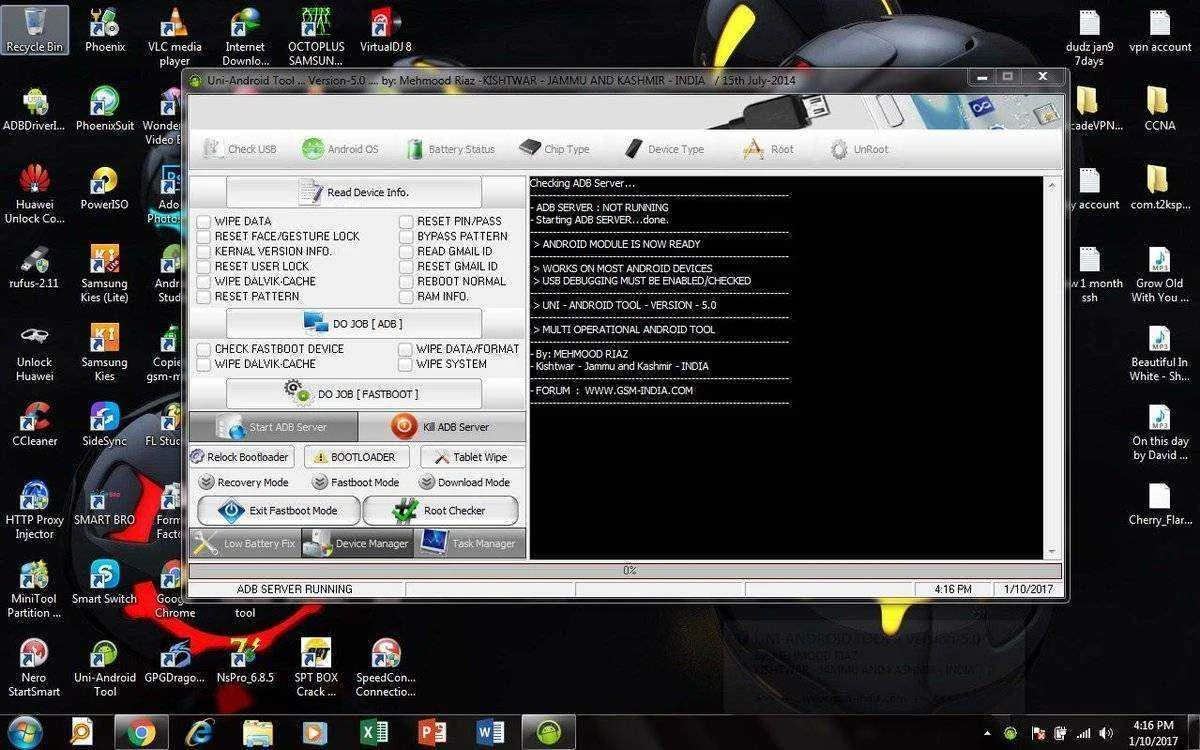Click Relock Bootloader
Screen dimensions: 1200x750
[x=240, y=457]
